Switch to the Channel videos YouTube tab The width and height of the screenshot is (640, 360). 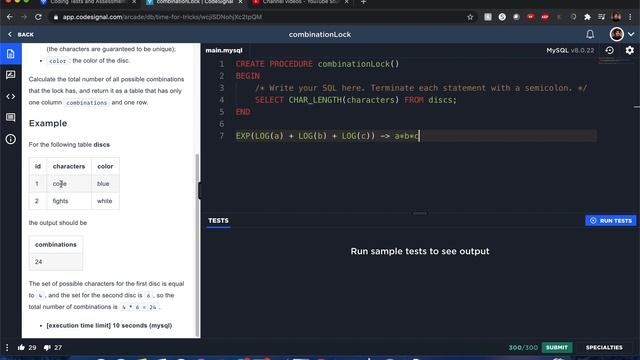pyautogui.click(x=301, y=2)
